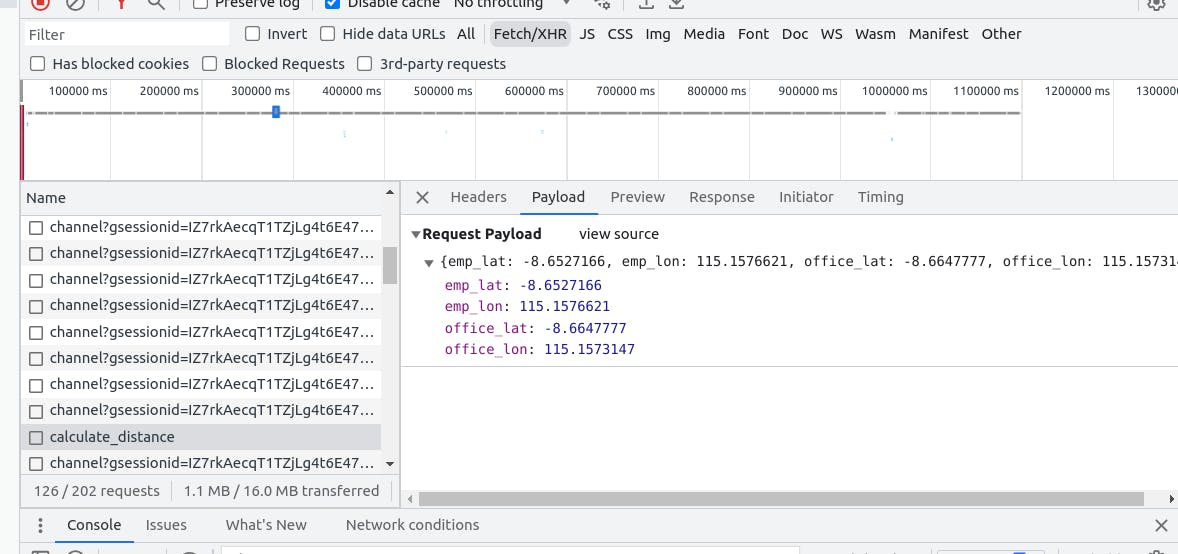Click the office_lat value -8.6647777

pos(585,328)
